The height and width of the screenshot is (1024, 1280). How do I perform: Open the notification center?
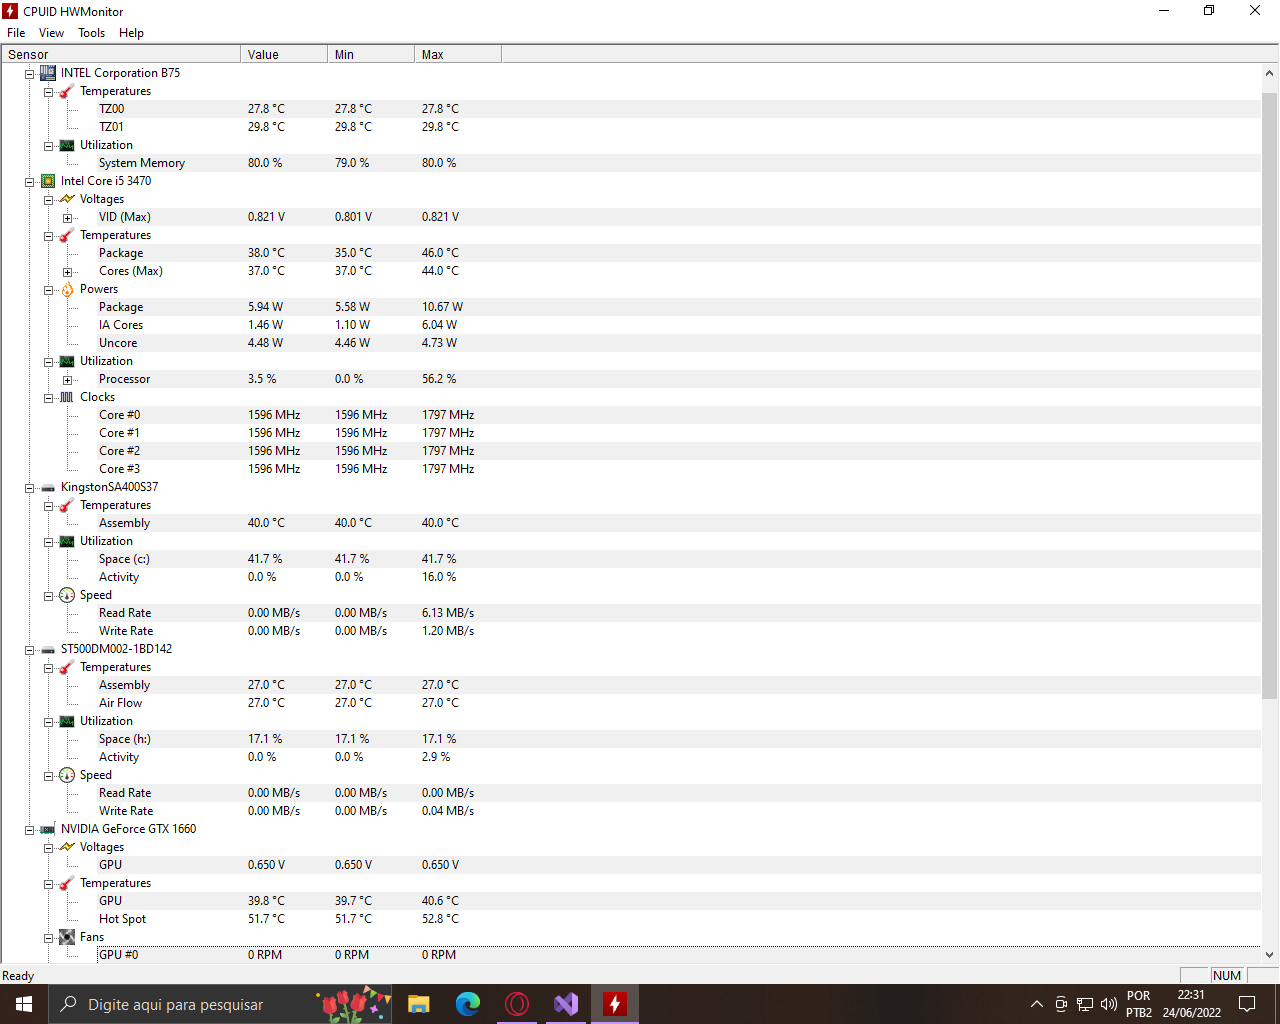pyautogui.click(x=1247, y=1004)
